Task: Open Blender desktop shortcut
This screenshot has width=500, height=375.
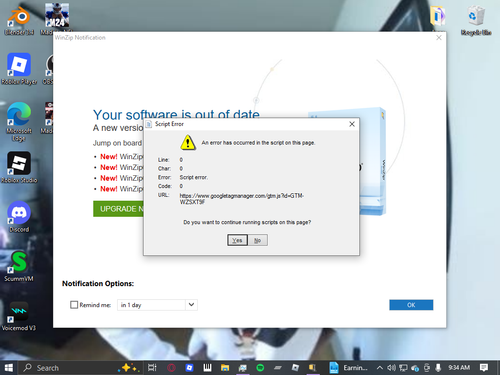Action: click(19, 20)
